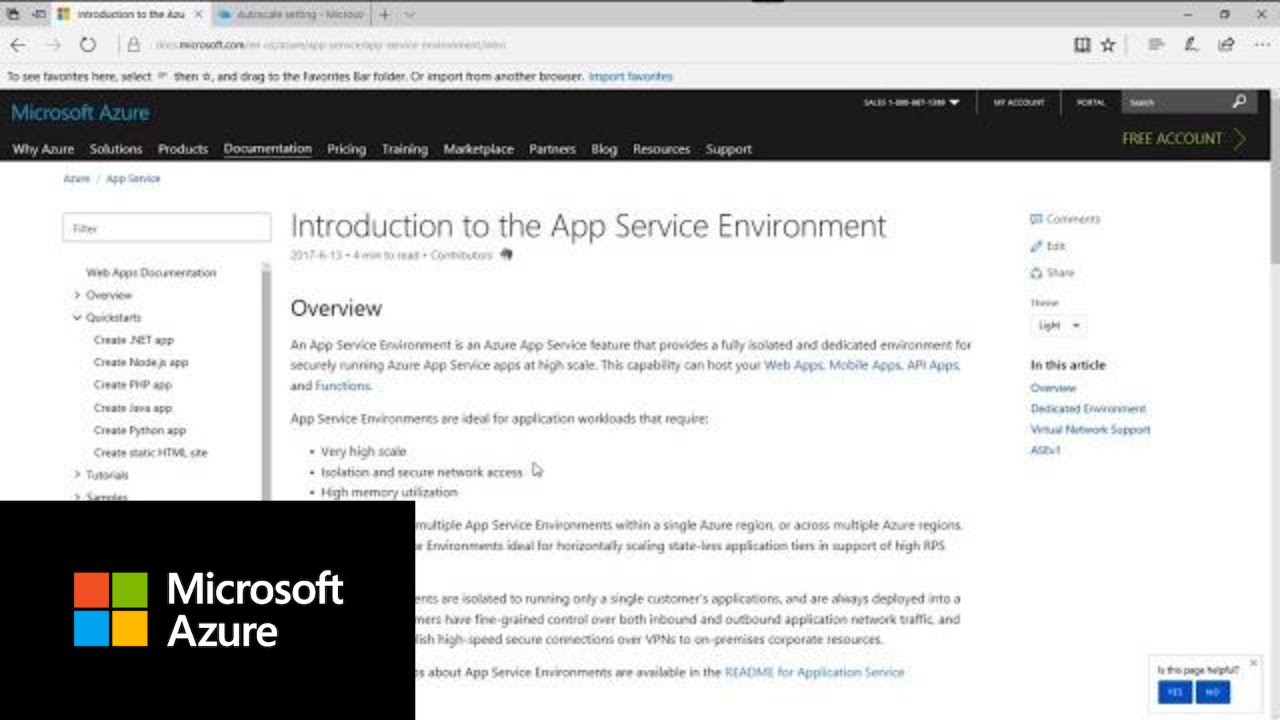Open Create PHP app in sidebar
This screenshot has width=1280, height=720.
(132, 385)
